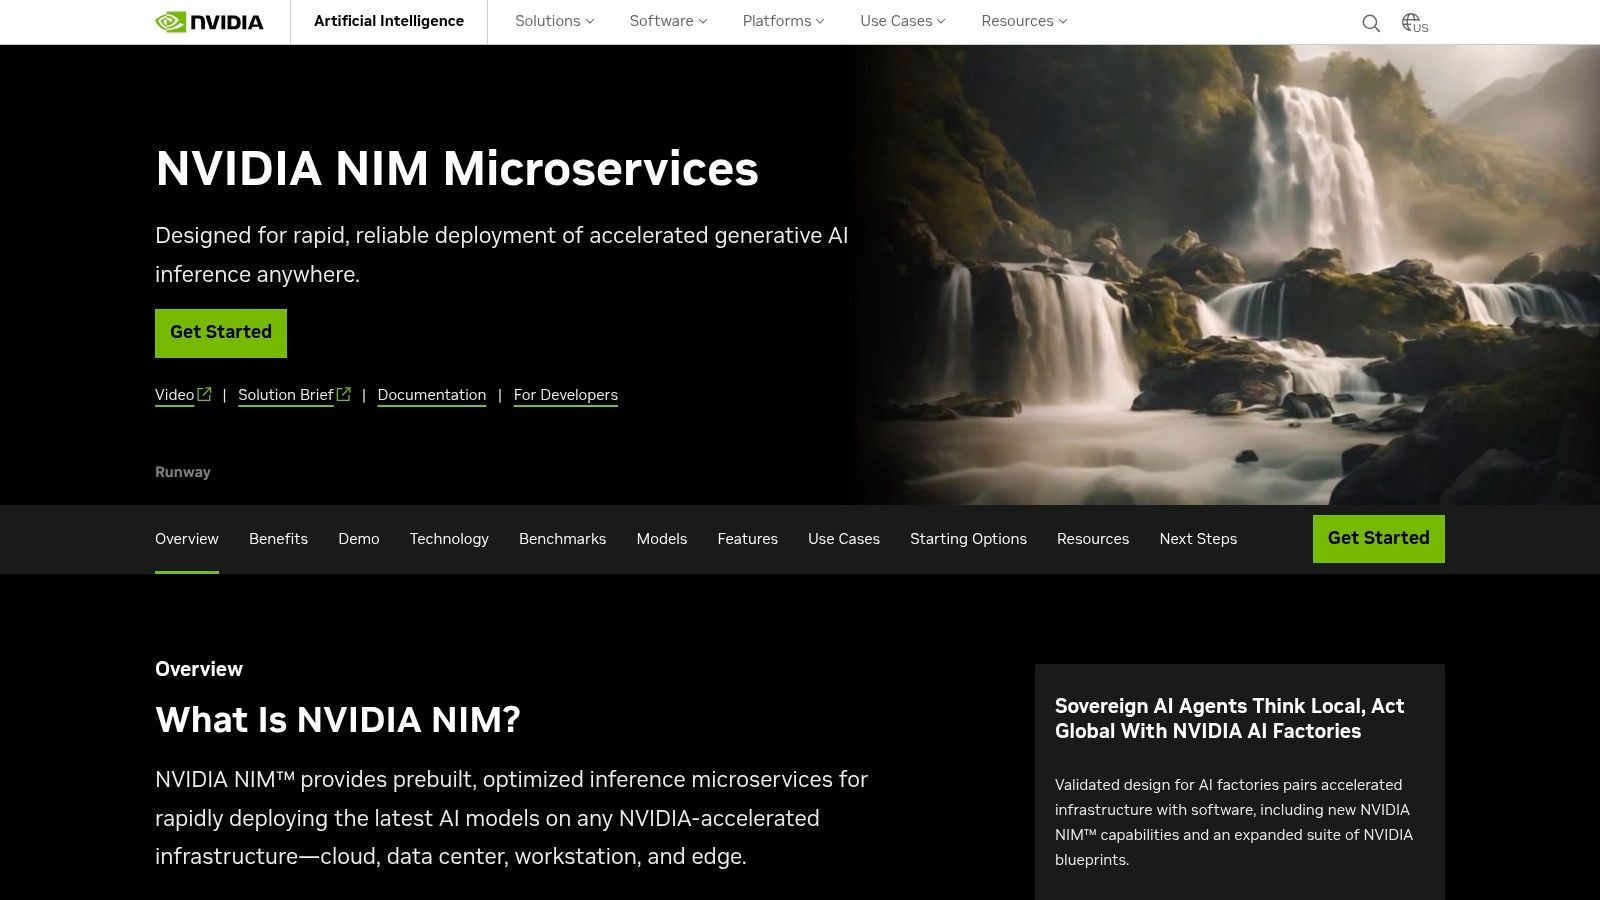Expand the Use Cases navigation menu

[x=901, y=21]
